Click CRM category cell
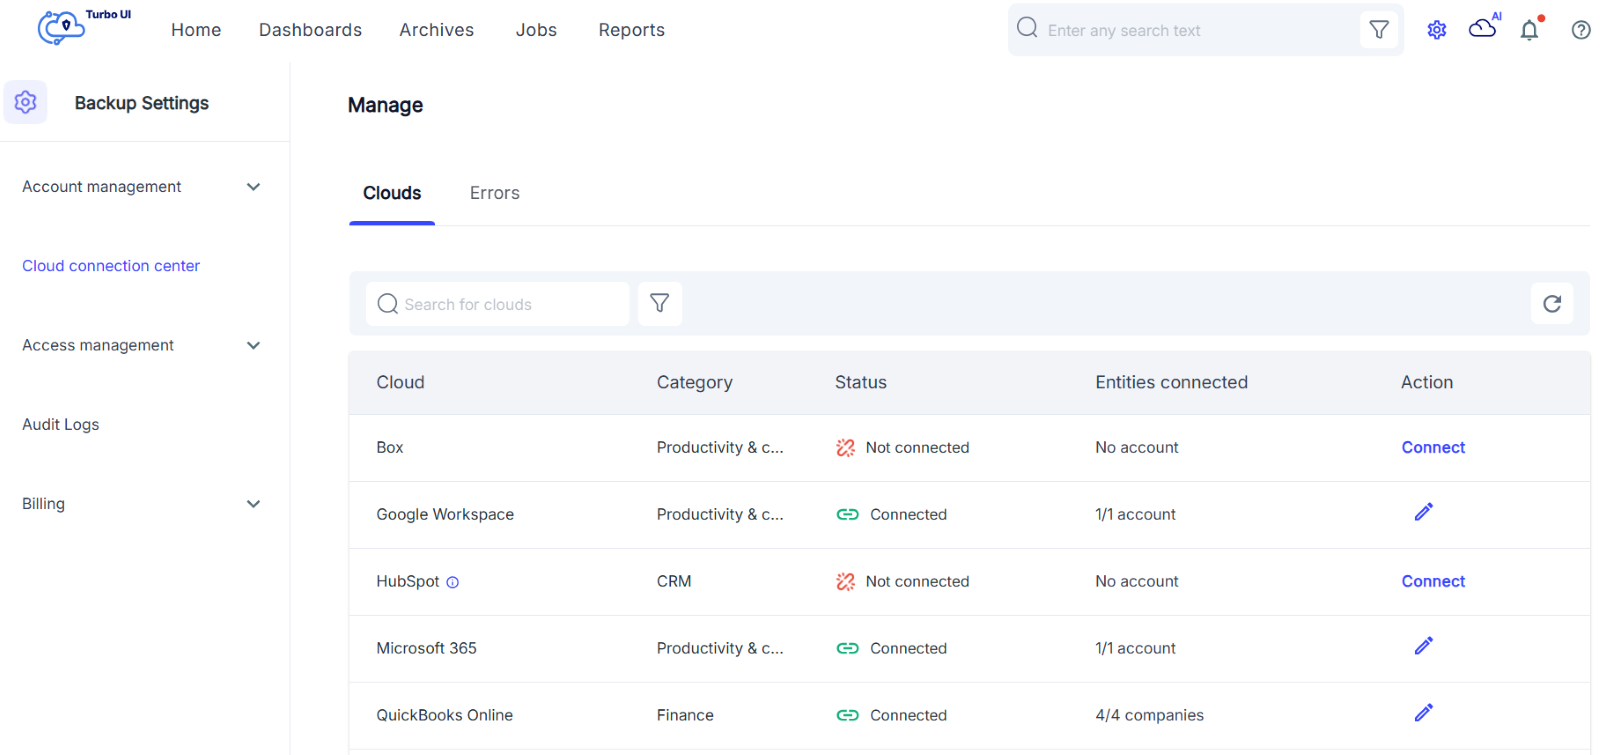1600x755 pixels. [674, 582]
